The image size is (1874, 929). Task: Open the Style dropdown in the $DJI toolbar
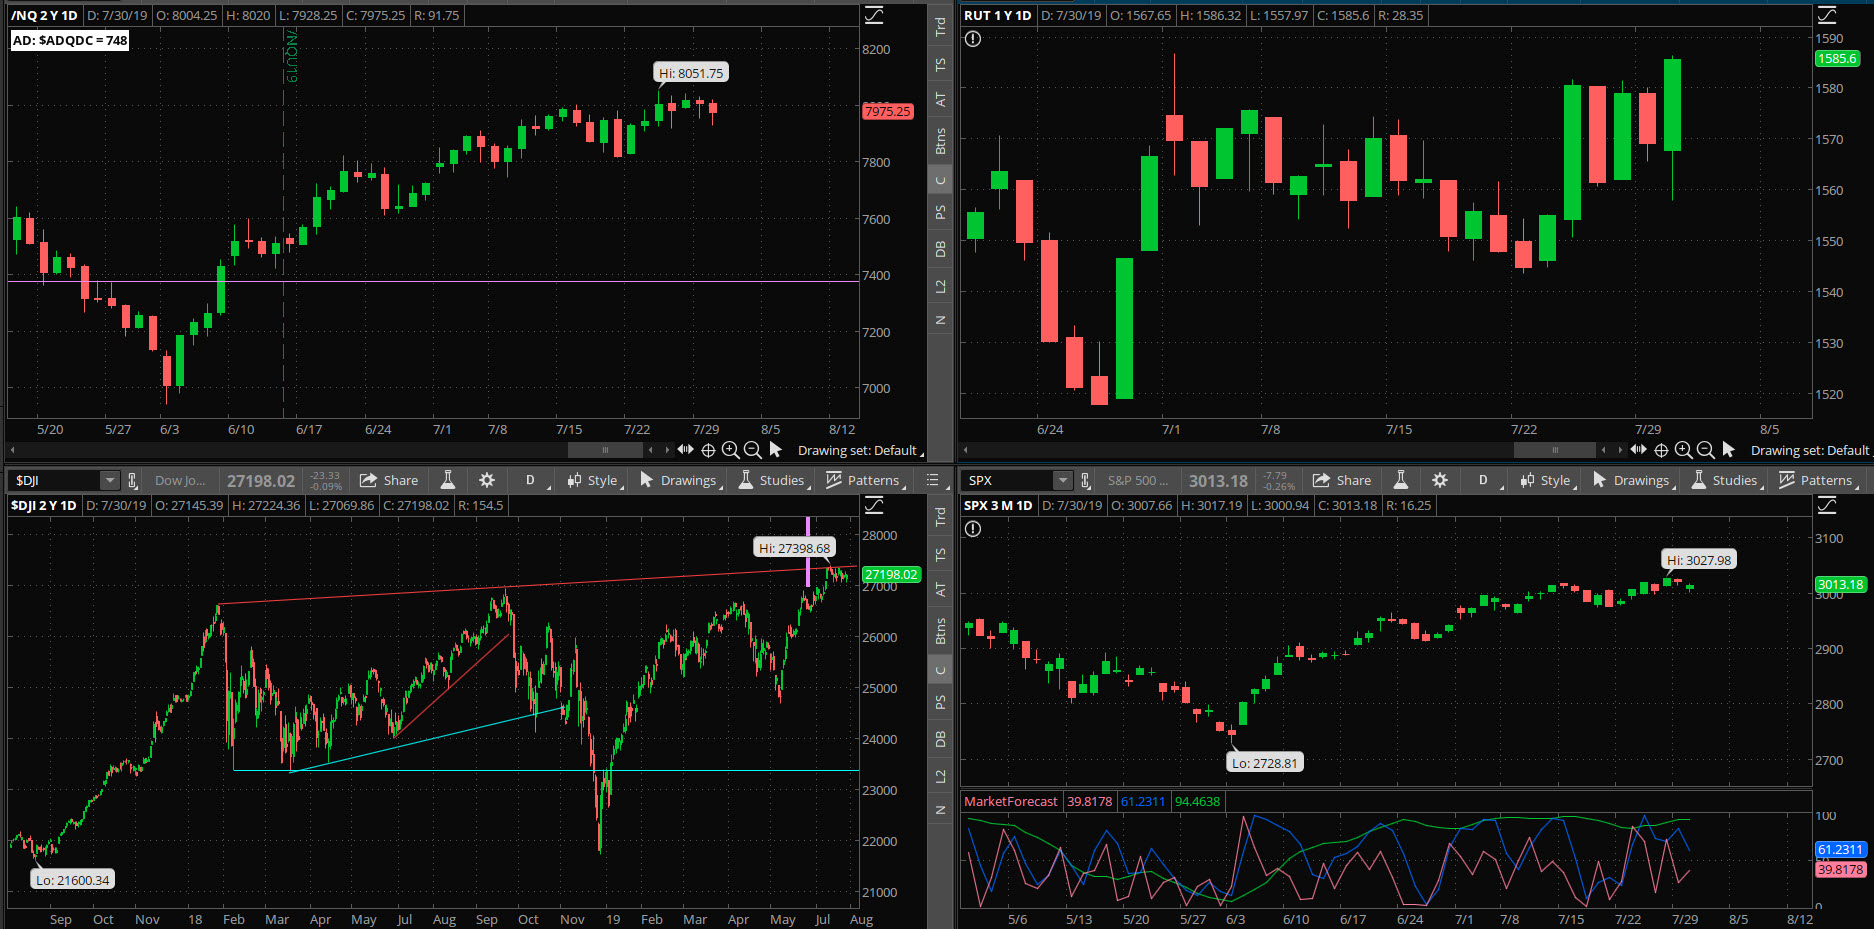[595, 480]
